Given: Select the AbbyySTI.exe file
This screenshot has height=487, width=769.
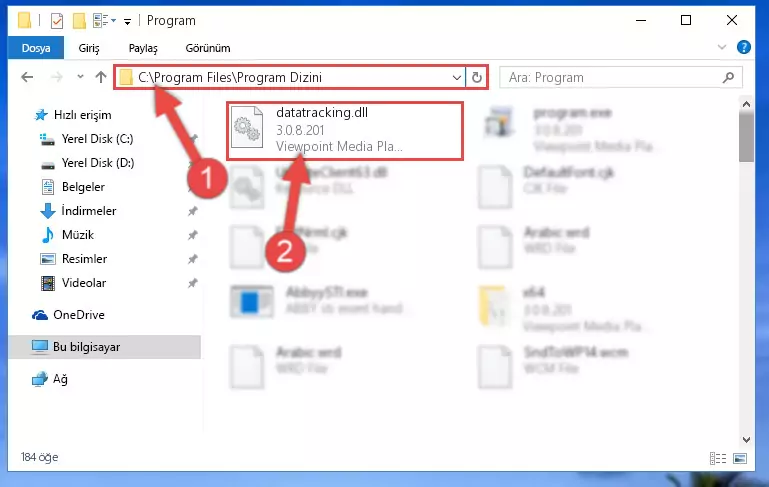Looking at the screenshot, I should (x=319, y=301).
